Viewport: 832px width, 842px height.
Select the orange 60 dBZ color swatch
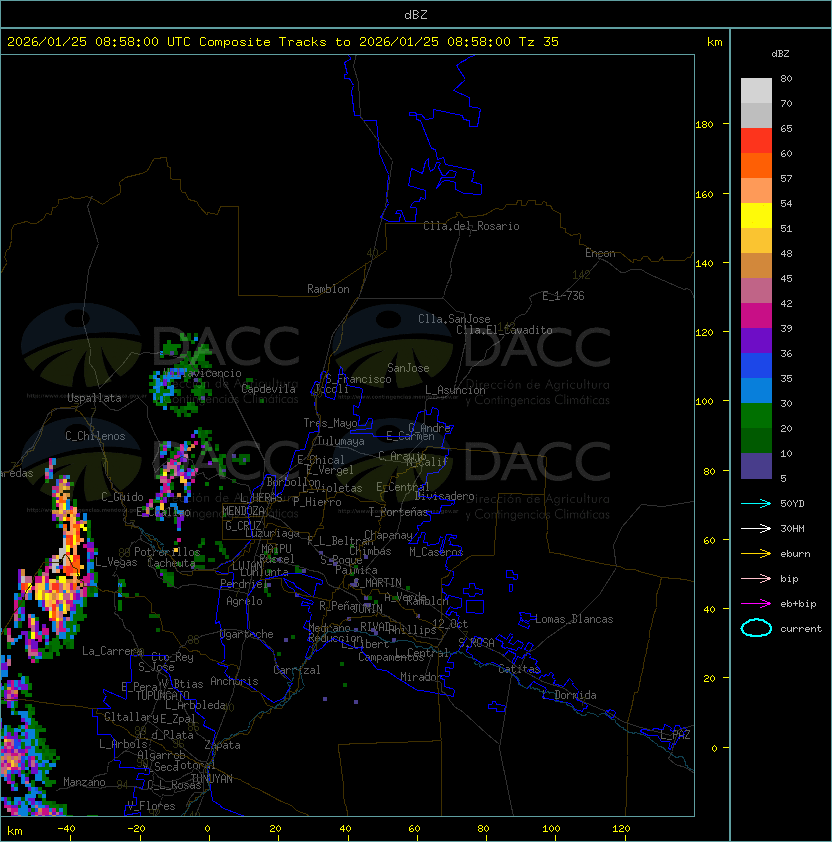[x=756, y=165]
